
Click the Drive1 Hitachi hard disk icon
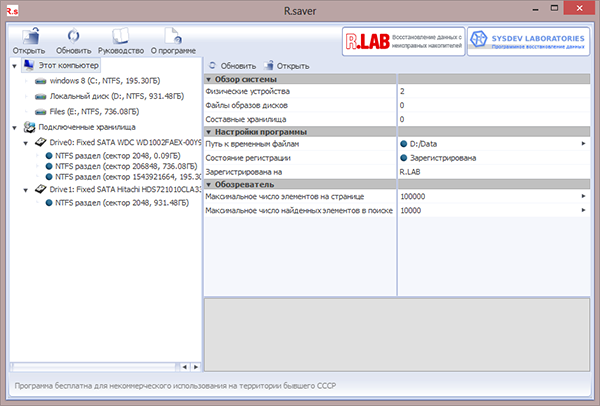click(41, 189)
